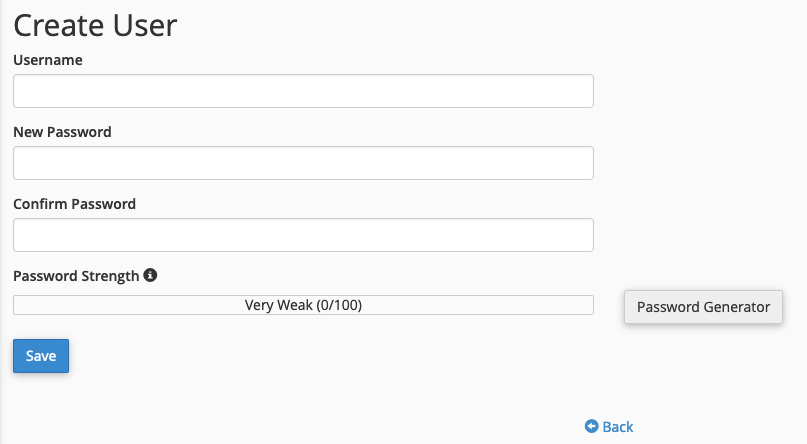This screenshot has height=444, width=807.
Task: Generate a random password for the user
Action: pyautogui.click(x=703, y=307)
